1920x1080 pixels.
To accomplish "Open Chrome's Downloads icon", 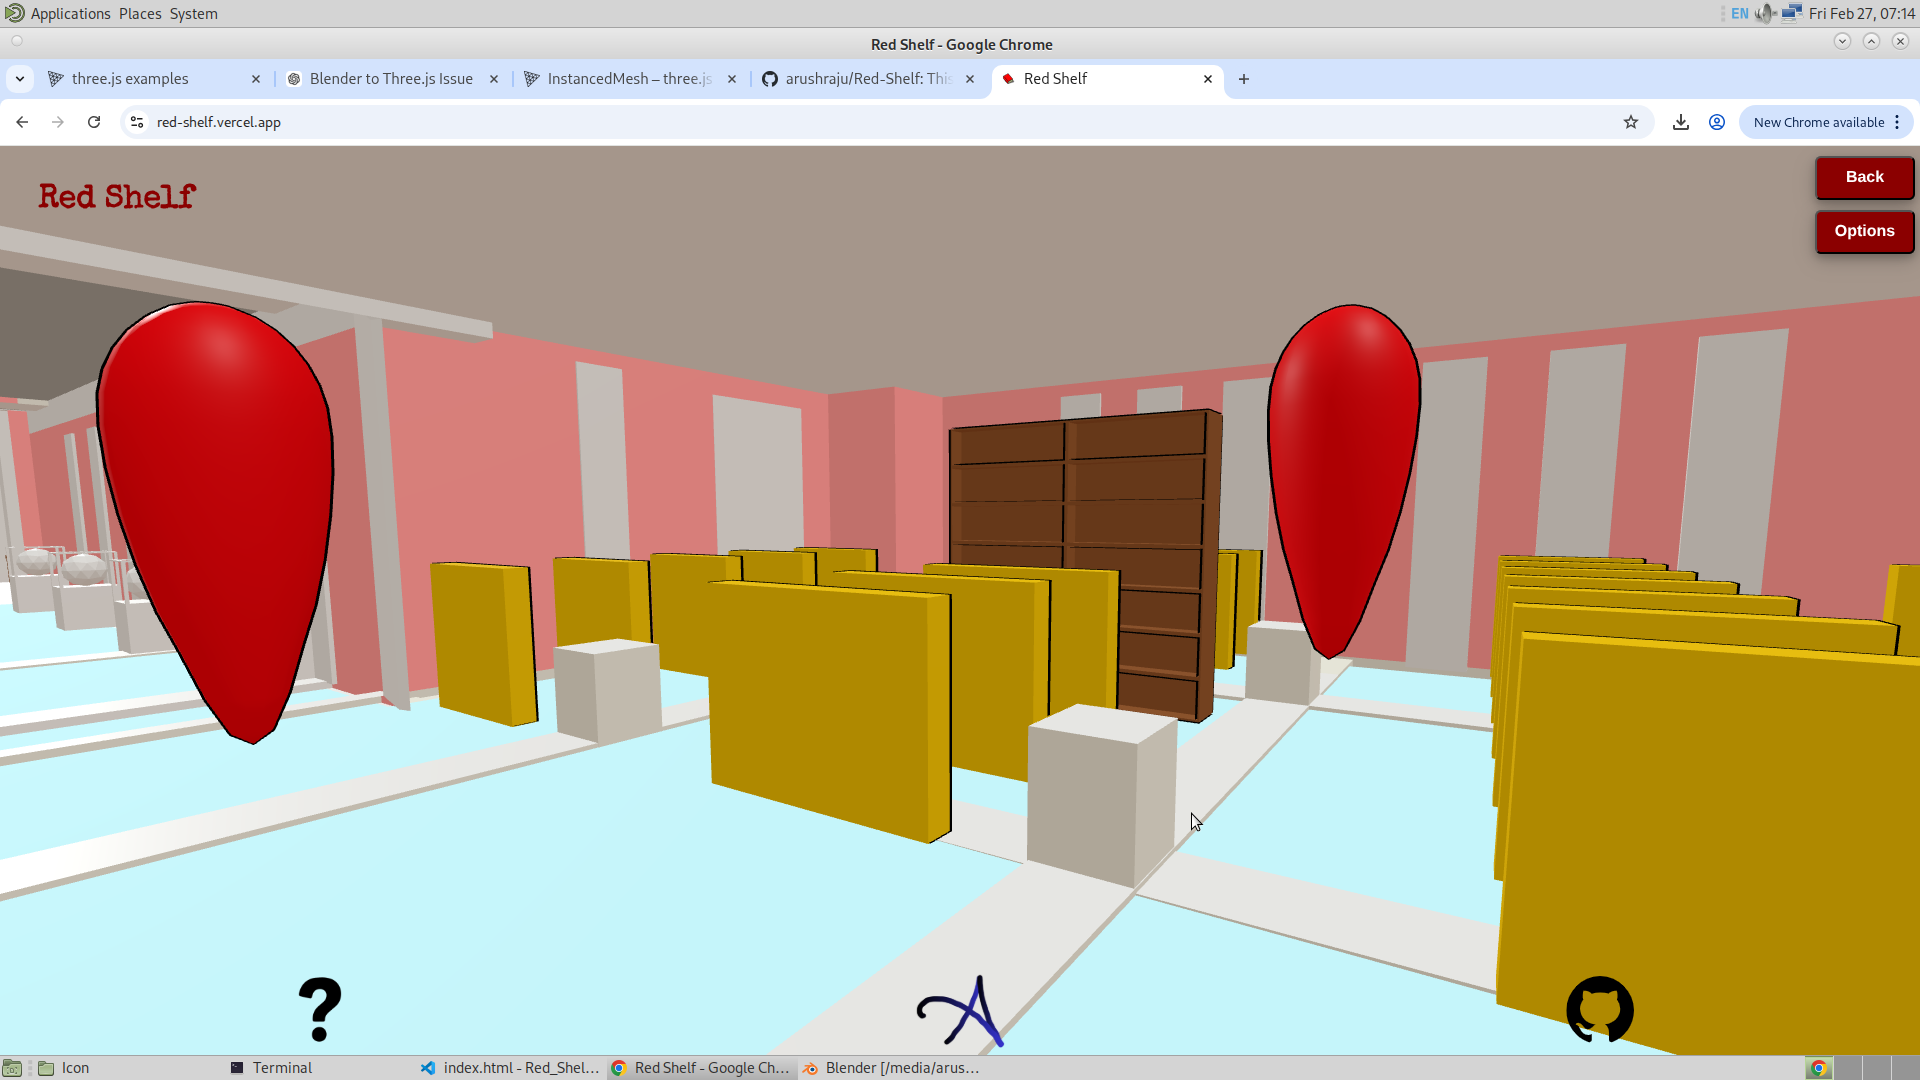I will (x=1681, y=121).
